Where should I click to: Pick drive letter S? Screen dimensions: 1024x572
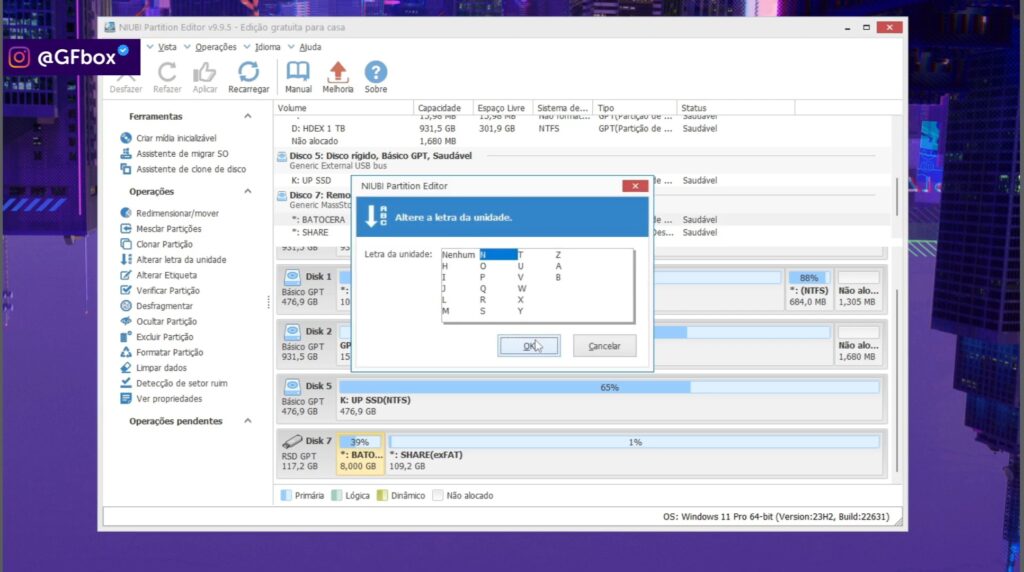pyautogui.click(x=482, y=311)
